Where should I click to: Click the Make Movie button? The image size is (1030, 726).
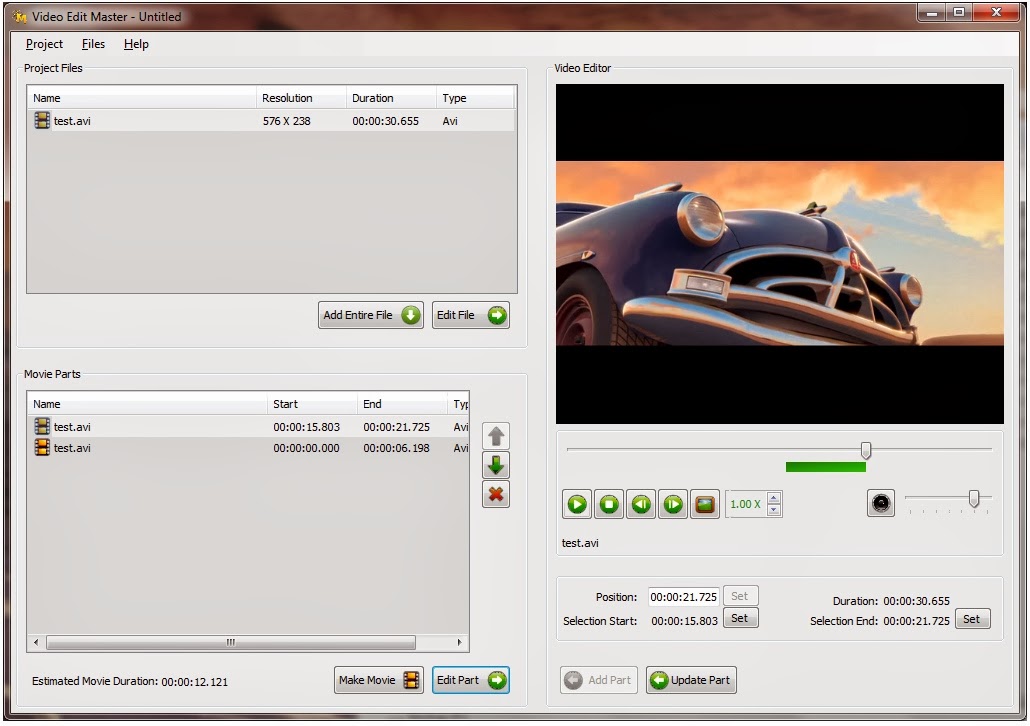pos(378,680)
